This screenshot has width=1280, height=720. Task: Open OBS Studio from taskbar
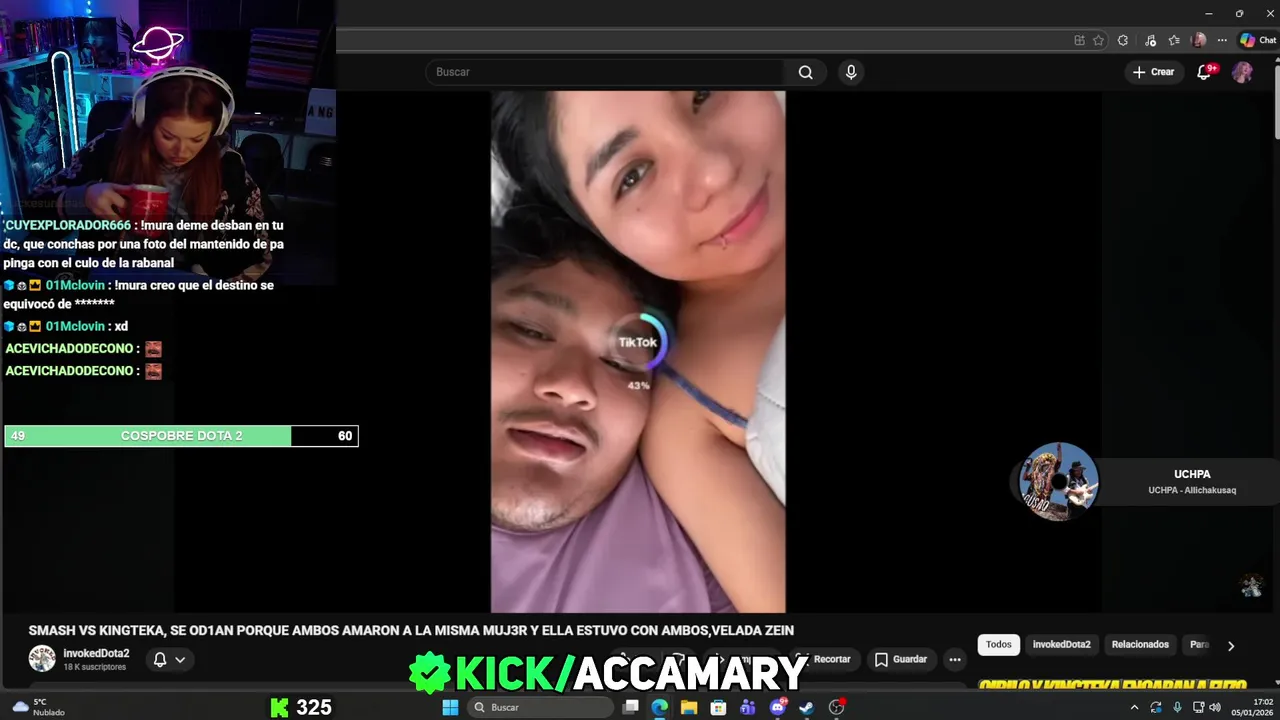point(837,707)
